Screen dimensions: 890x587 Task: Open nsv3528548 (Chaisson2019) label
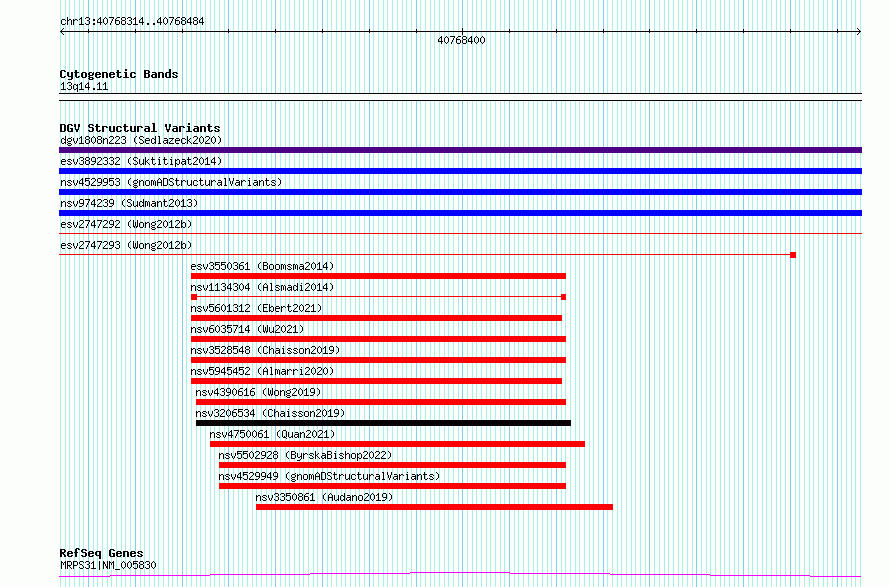(265, 350)
